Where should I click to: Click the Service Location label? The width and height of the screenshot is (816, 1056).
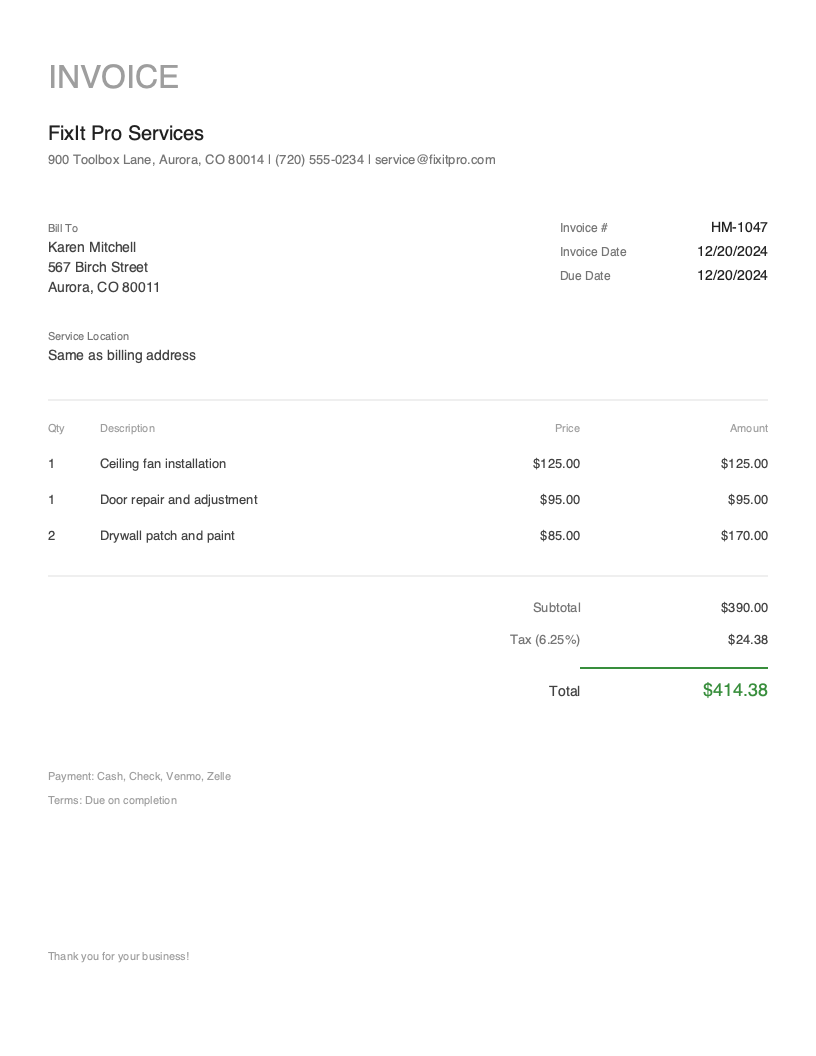pos(88,336)
